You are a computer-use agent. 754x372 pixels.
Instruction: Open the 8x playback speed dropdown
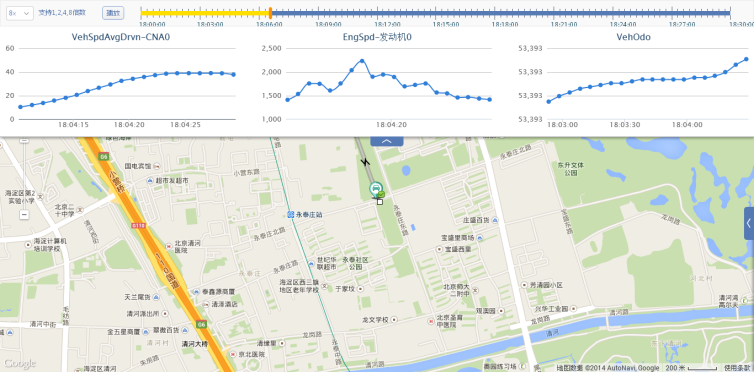click(20, 13)
